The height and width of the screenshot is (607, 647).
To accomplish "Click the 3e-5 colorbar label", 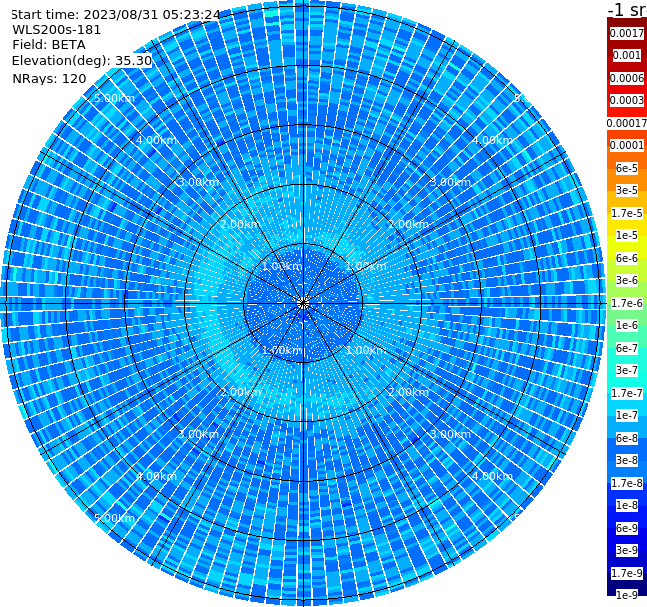I will 627,190.
